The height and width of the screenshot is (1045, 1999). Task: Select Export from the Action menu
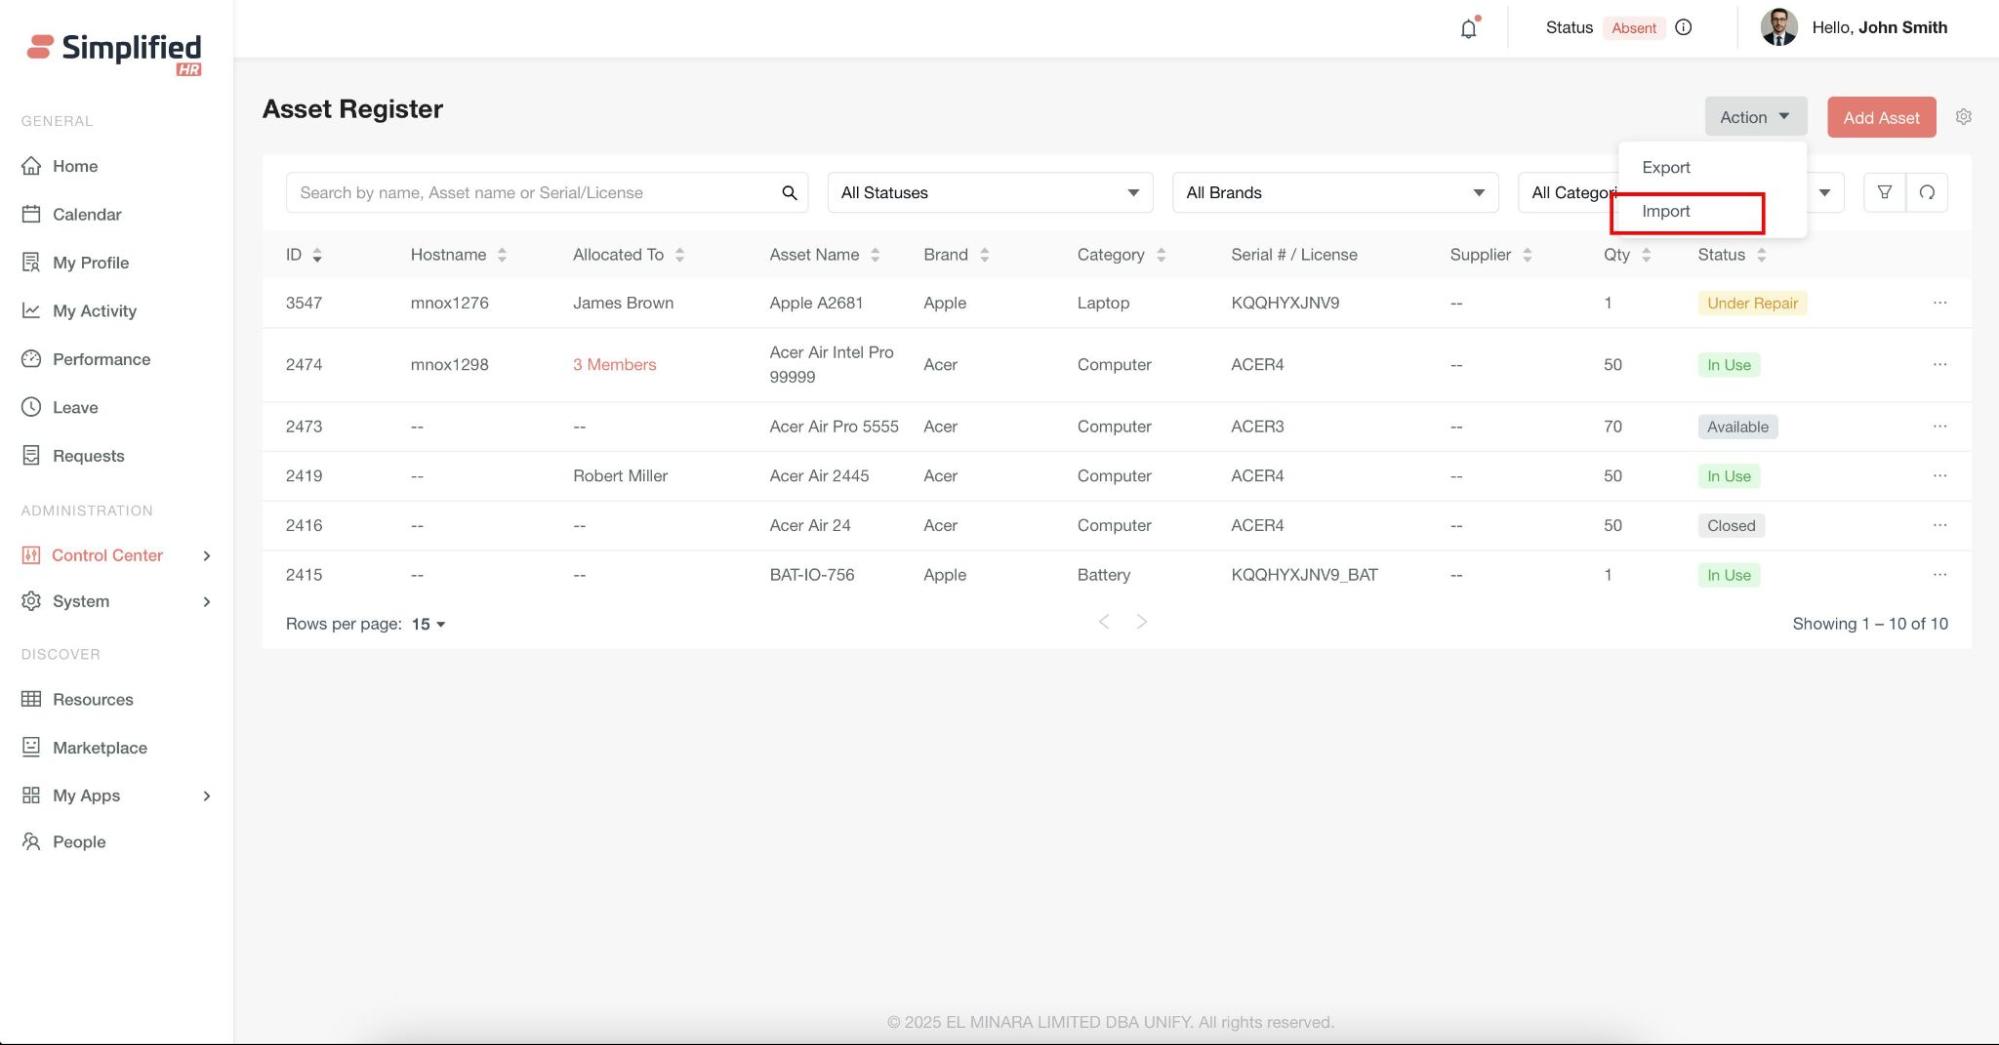(1666, 168)
